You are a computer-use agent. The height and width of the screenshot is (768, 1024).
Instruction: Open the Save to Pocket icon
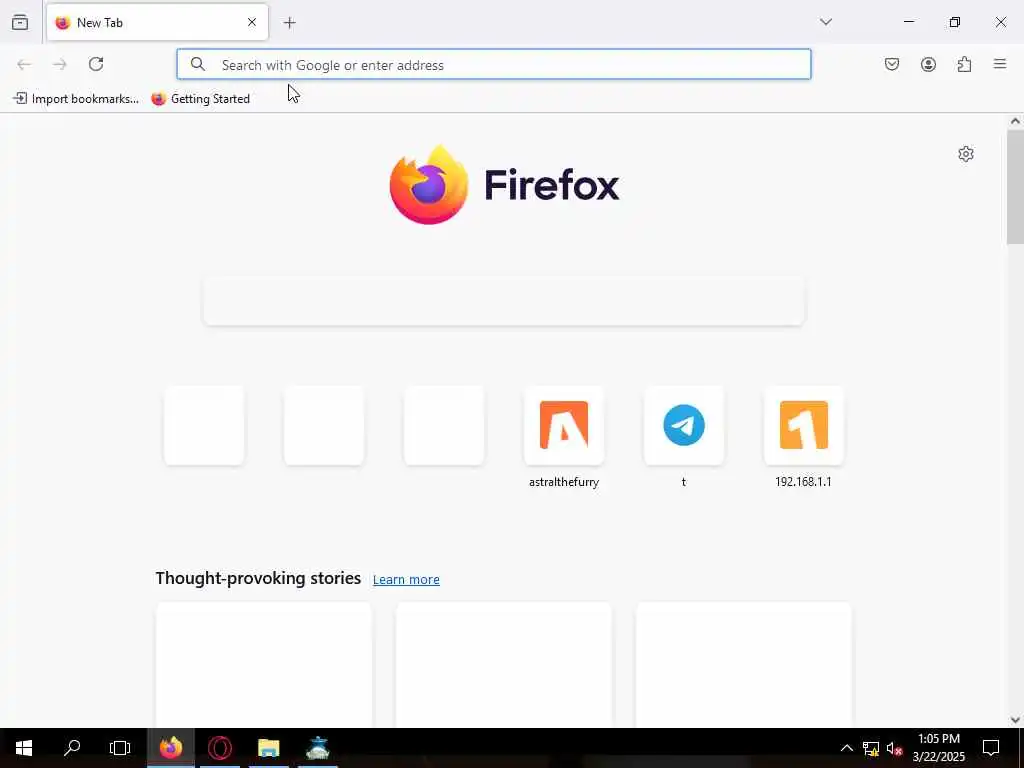891,64
